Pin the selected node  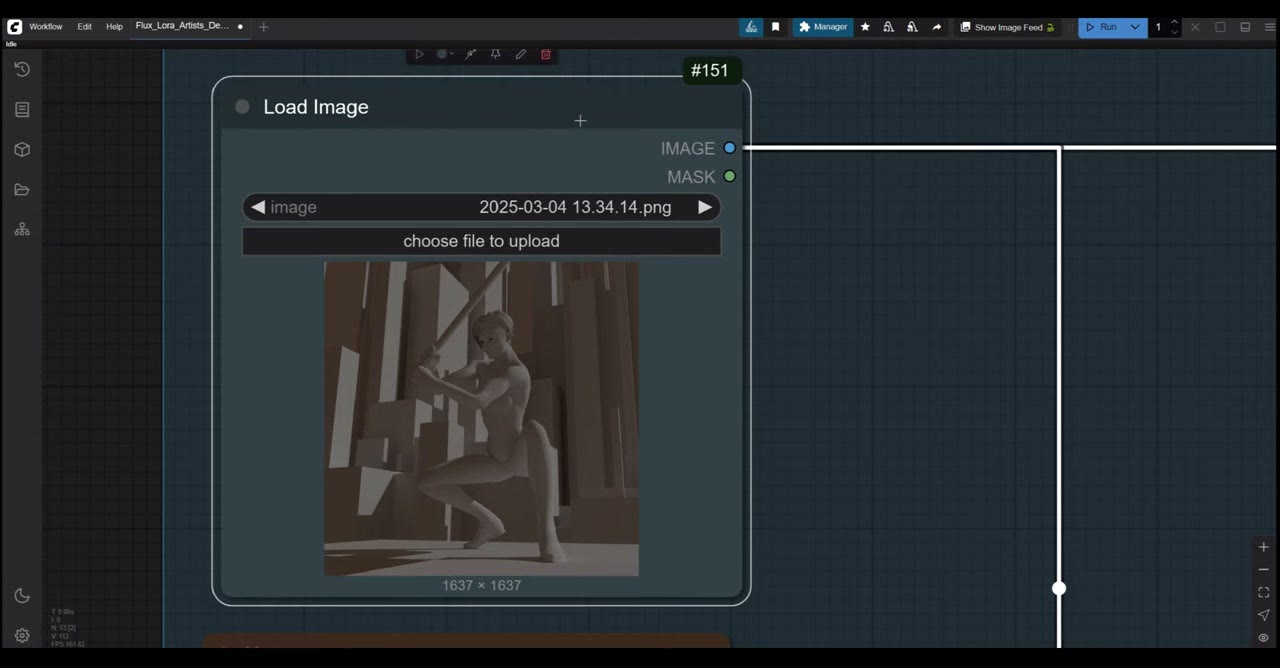click(x=495, y=54)
